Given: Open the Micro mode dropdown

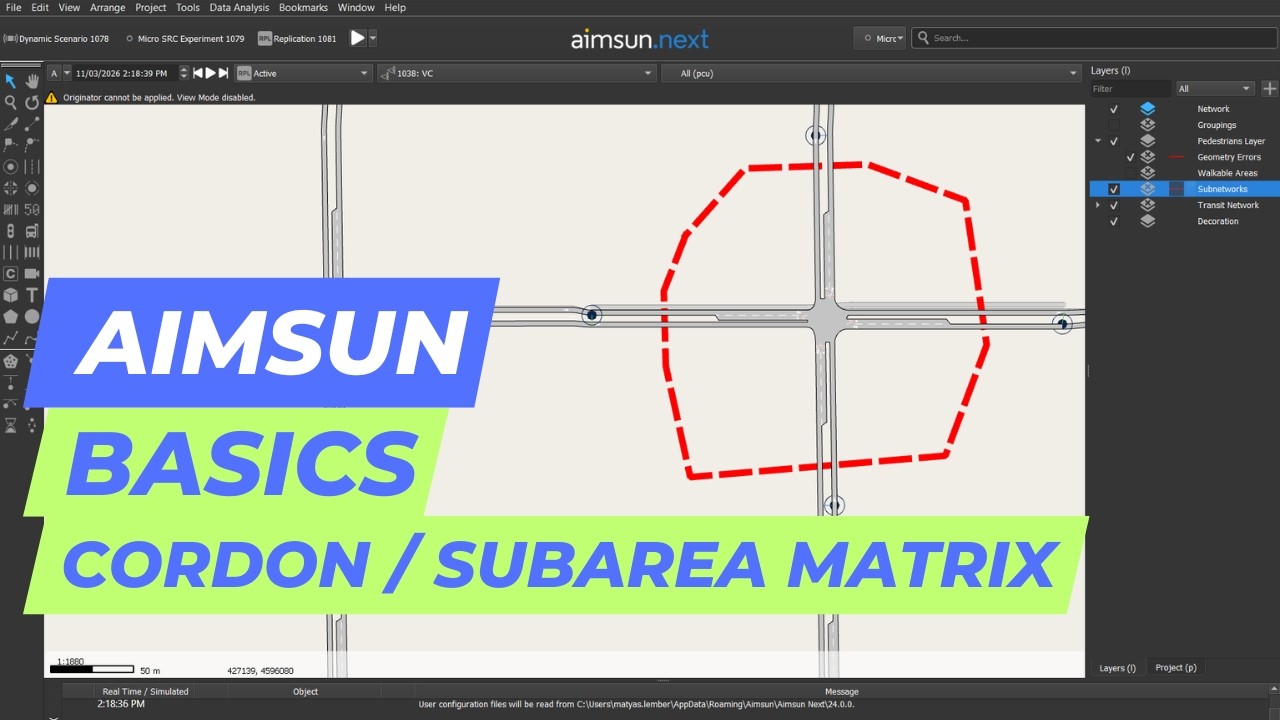Looking at the screenshot, I should coord(880,38).
